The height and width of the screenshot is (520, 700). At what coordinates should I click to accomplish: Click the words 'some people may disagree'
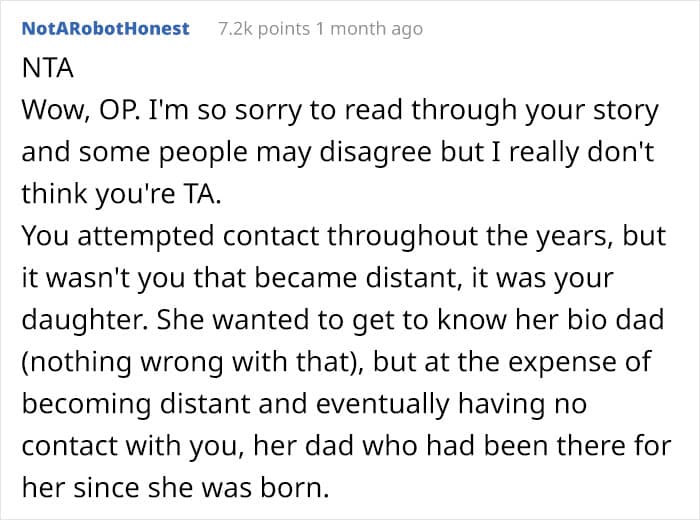click(x=255, y=152)
